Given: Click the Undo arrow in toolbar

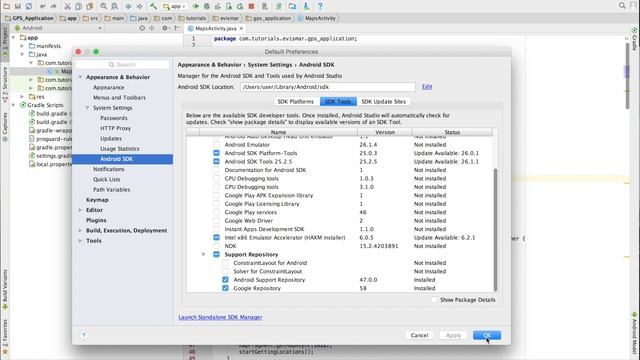Looking at the screenshot, I should pyautogui.click(x=43, y=6).
